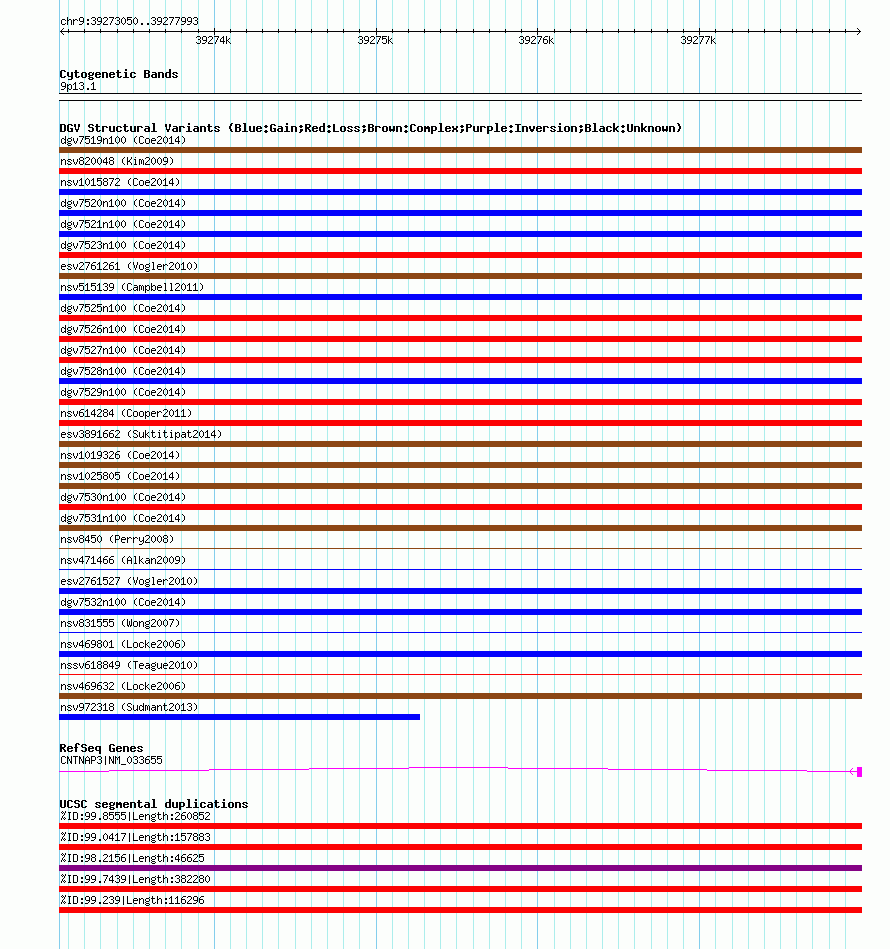Image resolution: width=890 pixels, height=949 pixels.
Task: Open esv2761261 (Vogler2010) variant label
Action: [129, 266]
